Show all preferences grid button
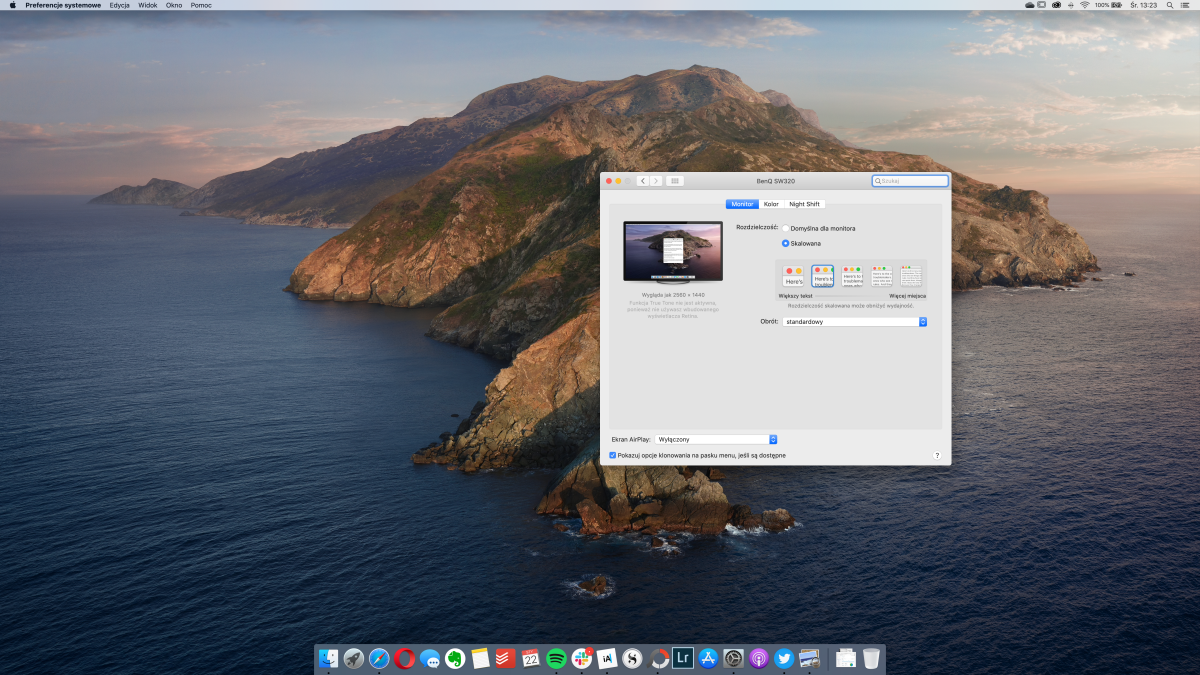The image size is (1200, 675). 675,181
